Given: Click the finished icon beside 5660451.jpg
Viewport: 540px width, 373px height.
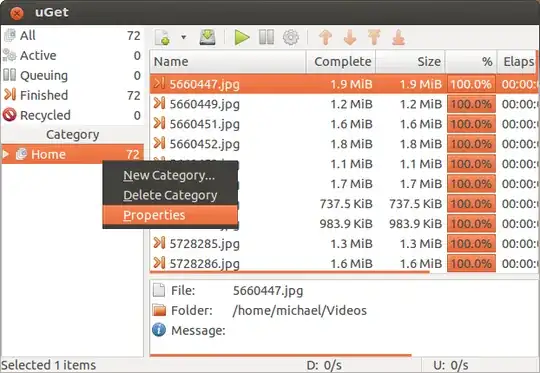Looking at the screenshot, I should 159,123.
